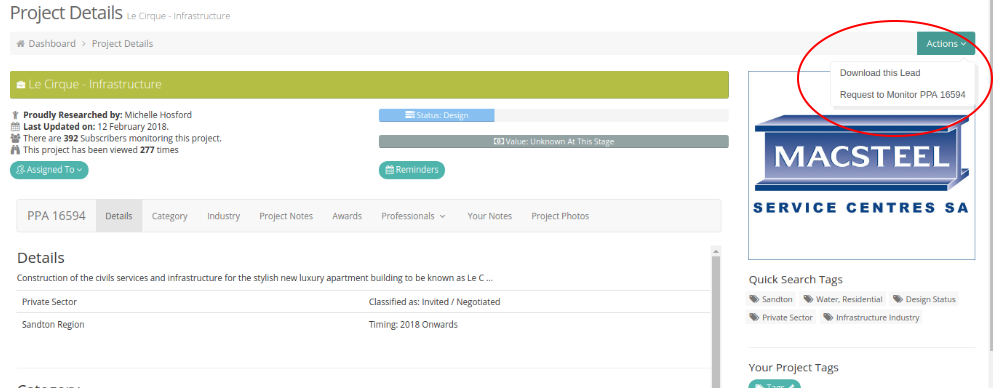Open the Industry tab
This screenshot has height=388, width=993.
point(224,216)
